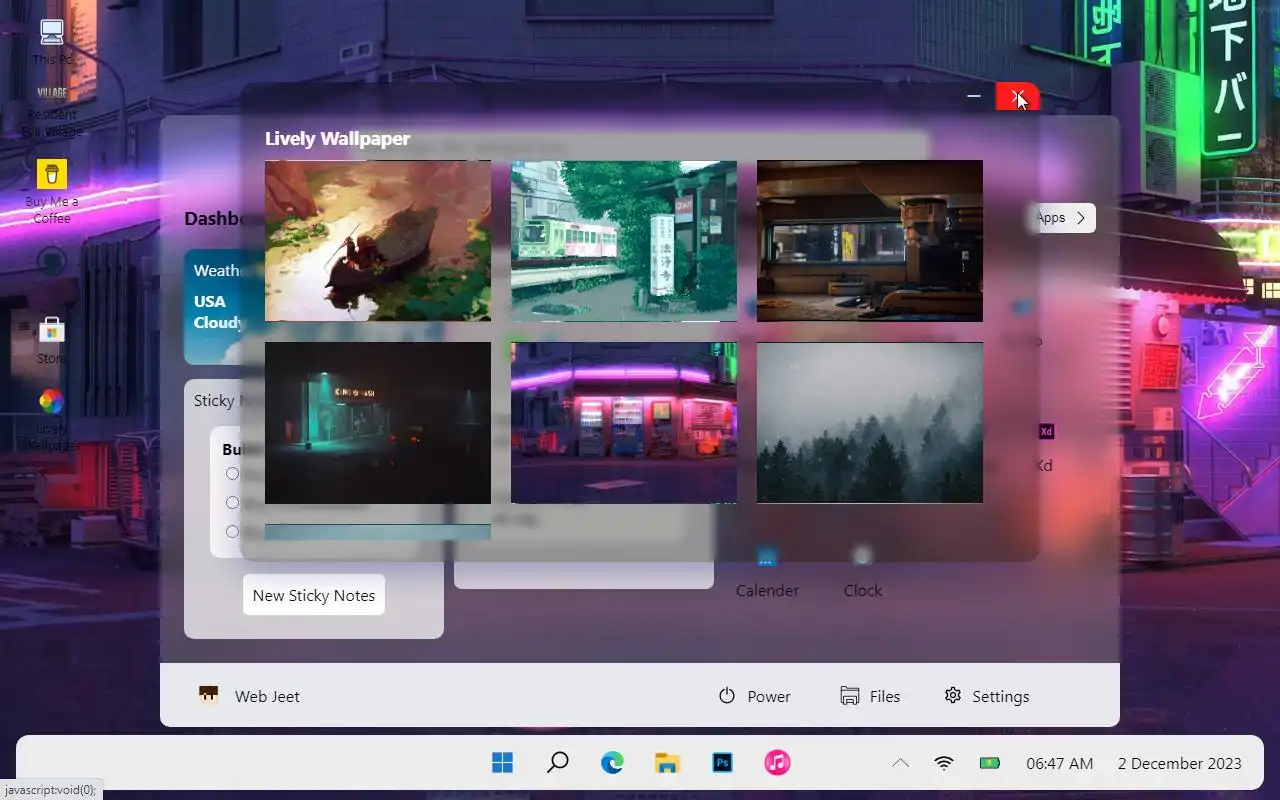Select the boat on river wallpaper

point(378,241)
